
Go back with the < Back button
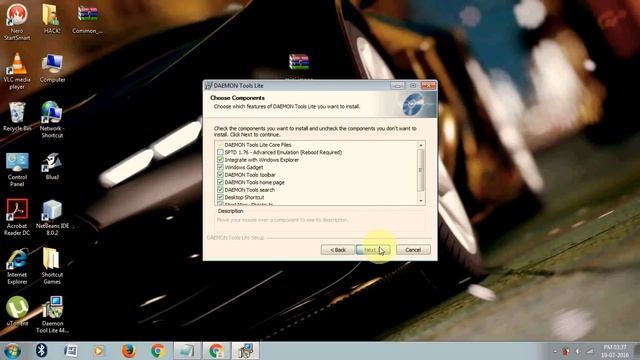point(338,250)
